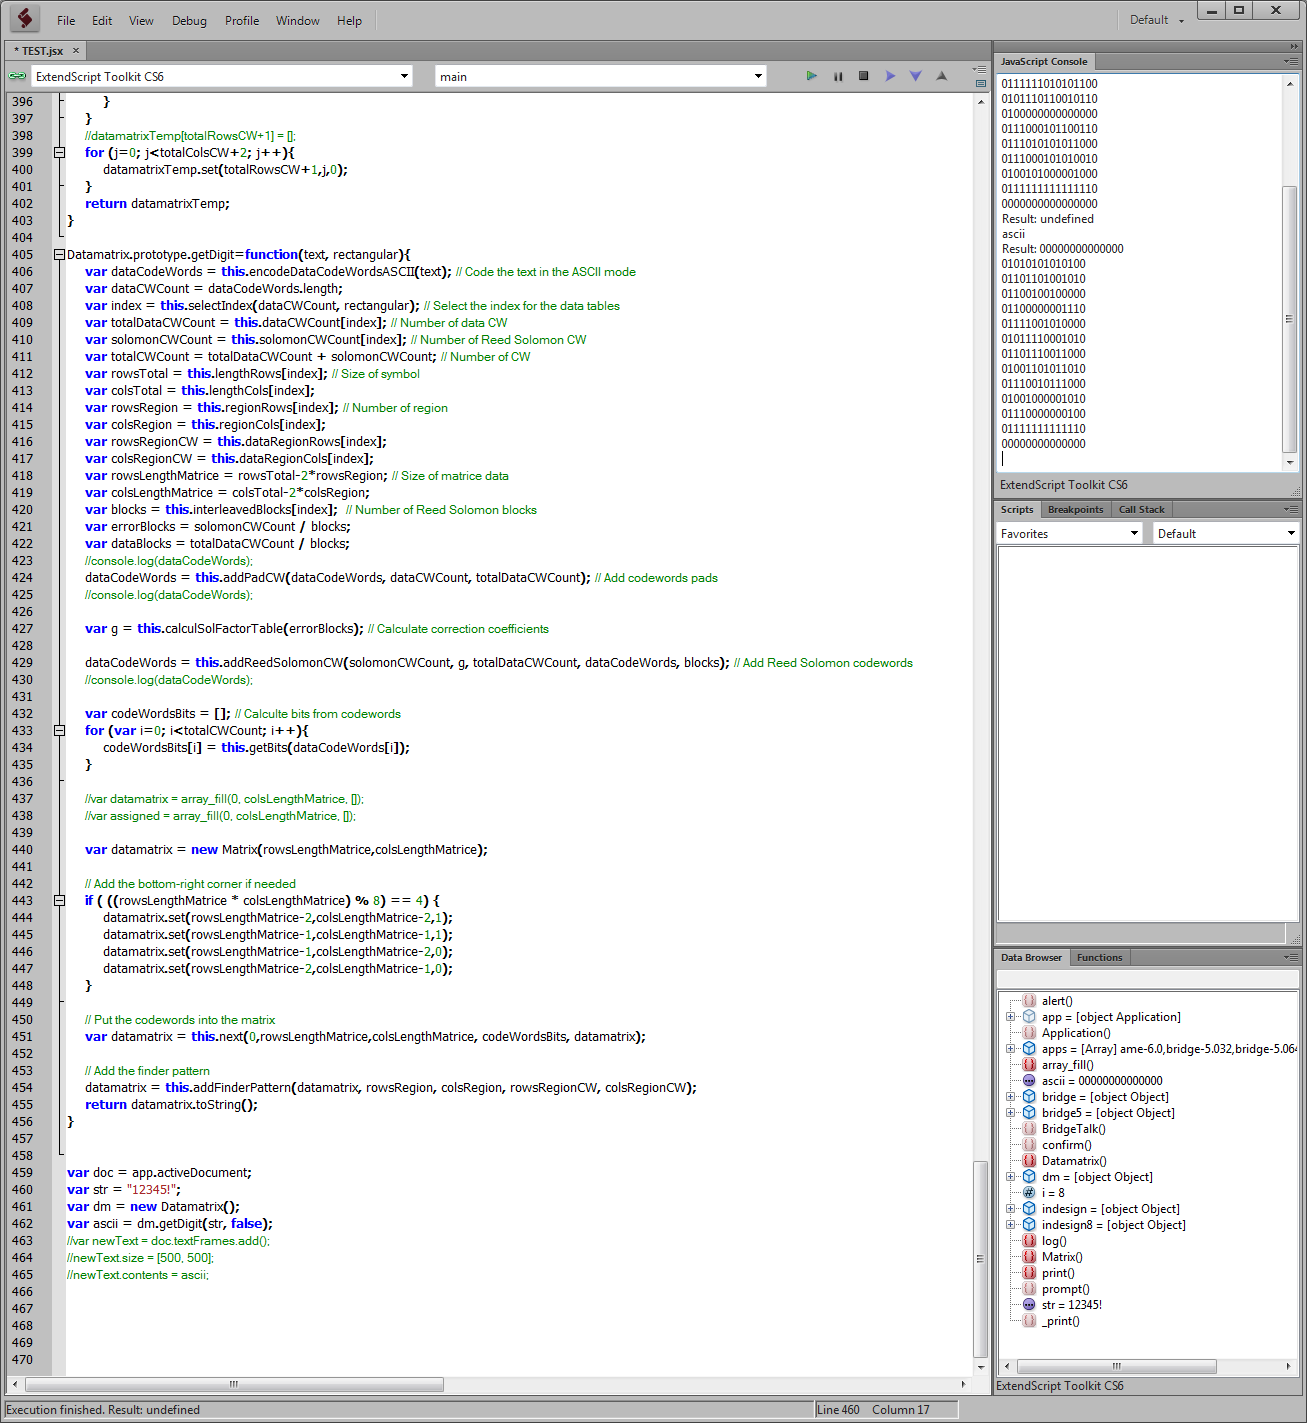Click the JavaScript Console vertical scrollbar thumb
This screenshot has width=1307, height=1423.
click(x=1289, y=319)
